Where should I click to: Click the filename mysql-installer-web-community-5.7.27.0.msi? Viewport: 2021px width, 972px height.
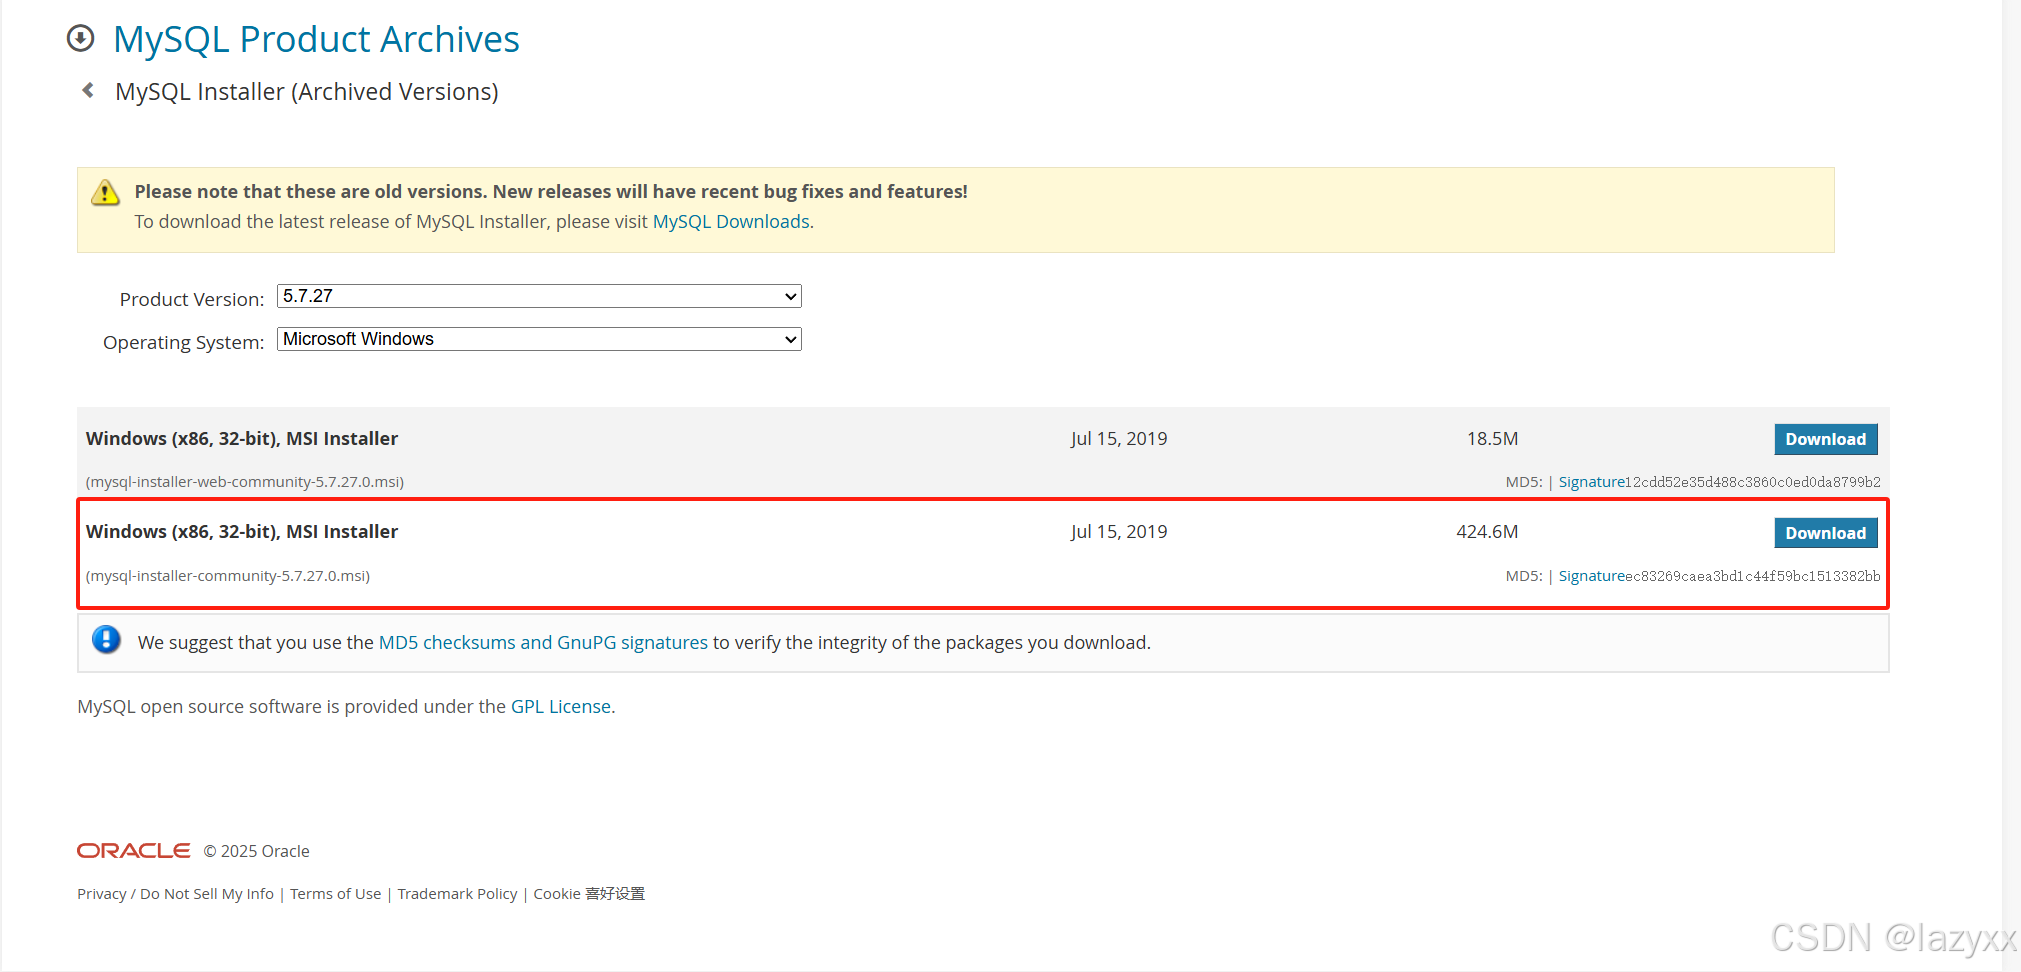click(x=245, y=482)
